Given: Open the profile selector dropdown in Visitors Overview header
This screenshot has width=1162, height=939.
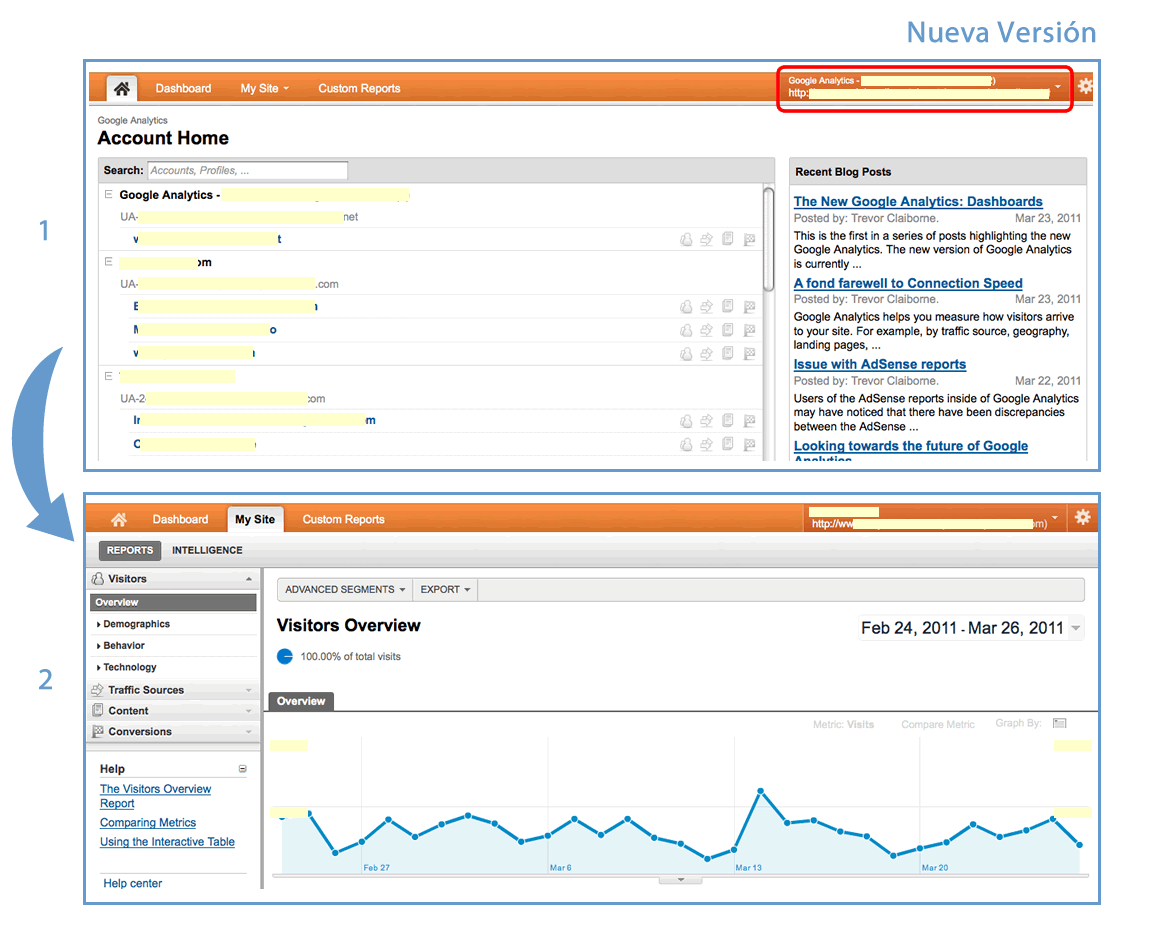Looking at the screenshot, I should [1055, 517].
